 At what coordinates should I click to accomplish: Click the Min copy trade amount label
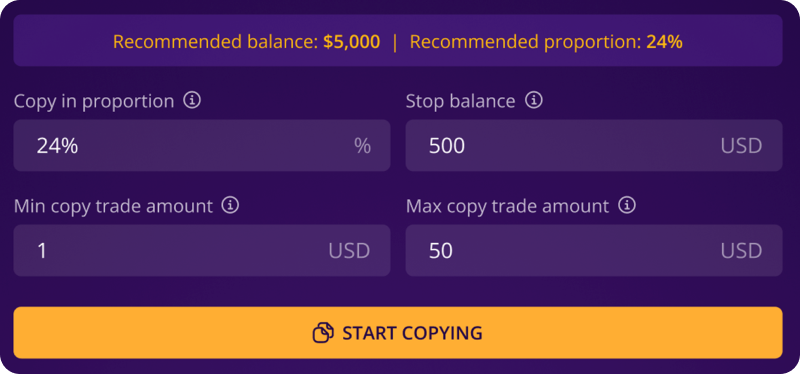(x=113, y=206)
